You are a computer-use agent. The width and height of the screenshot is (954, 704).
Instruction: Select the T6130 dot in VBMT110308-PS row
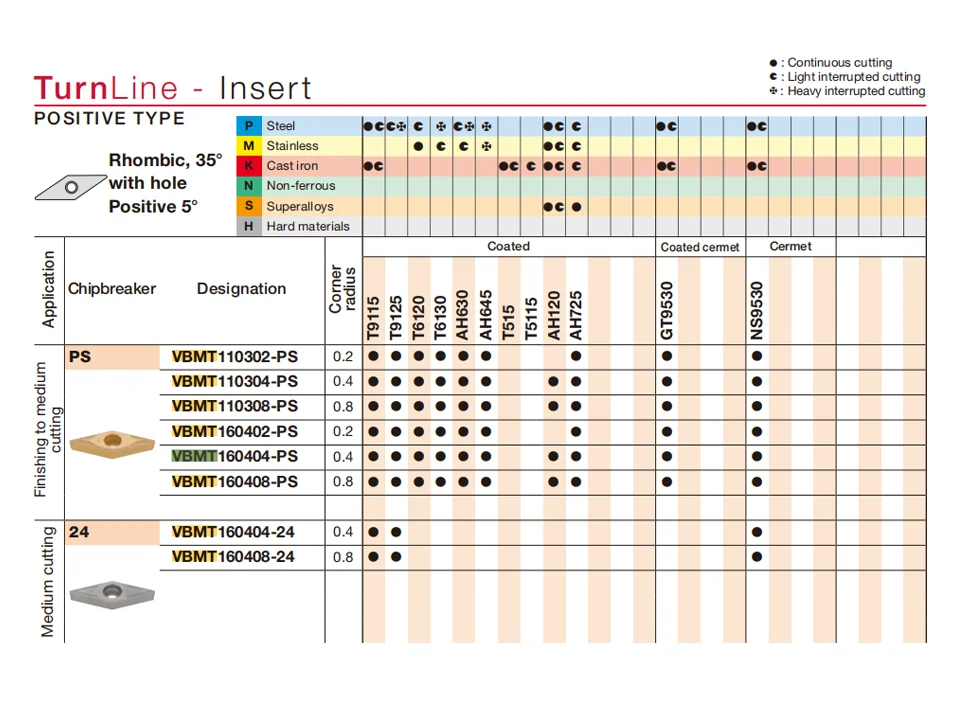440,406
